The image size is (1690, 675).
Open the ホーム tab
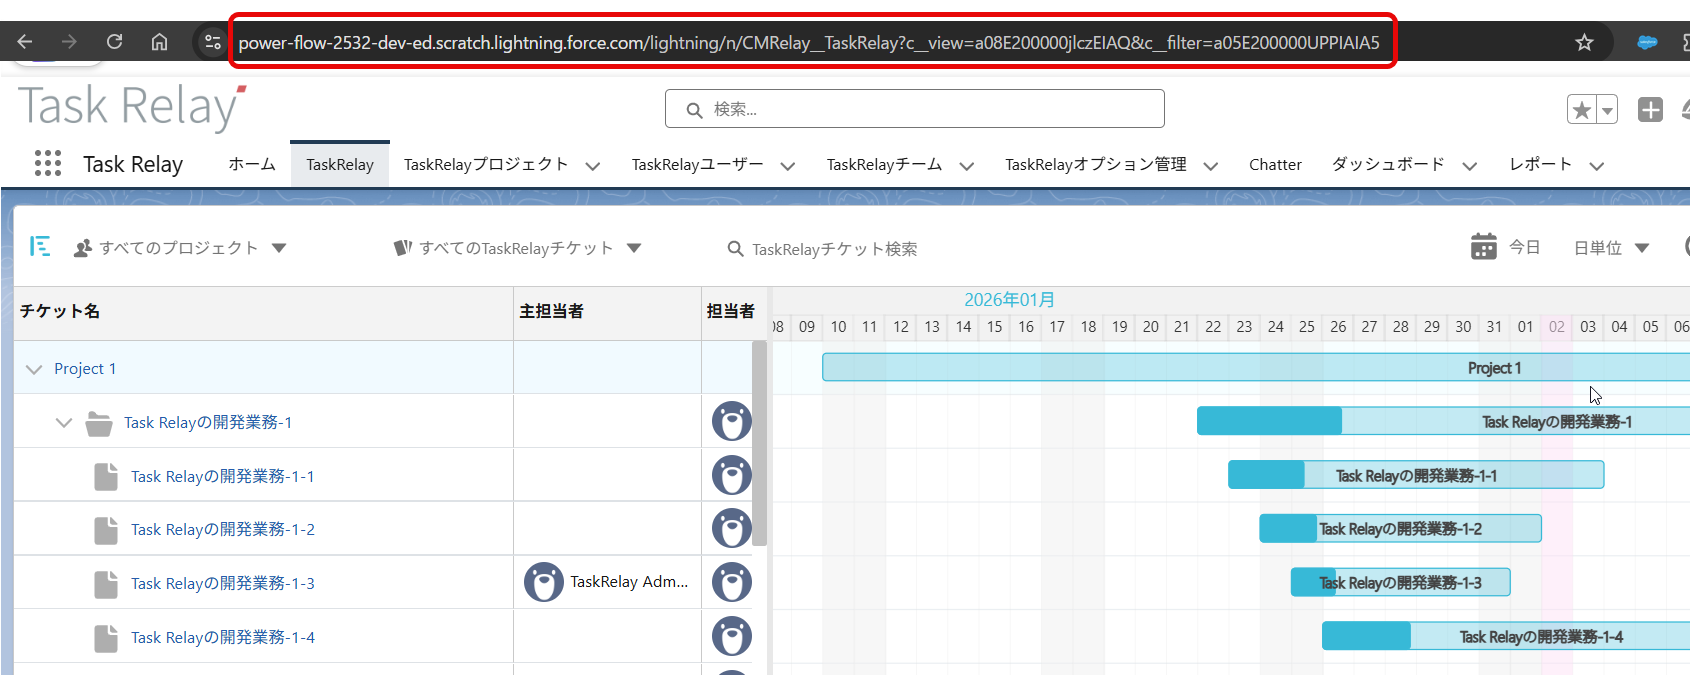click(x=252, y=164)
